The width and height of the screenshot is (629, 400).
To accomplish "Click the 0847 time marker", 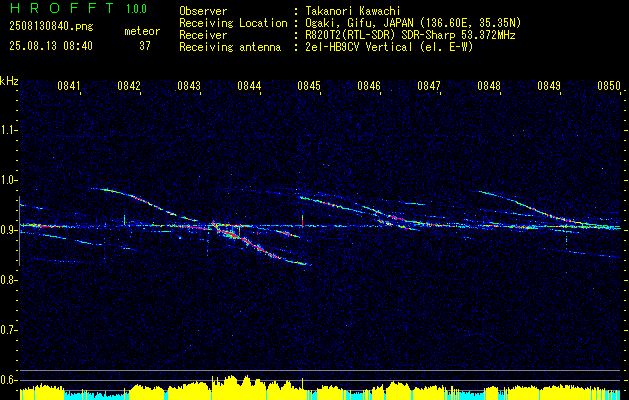I will coord(429,86).
